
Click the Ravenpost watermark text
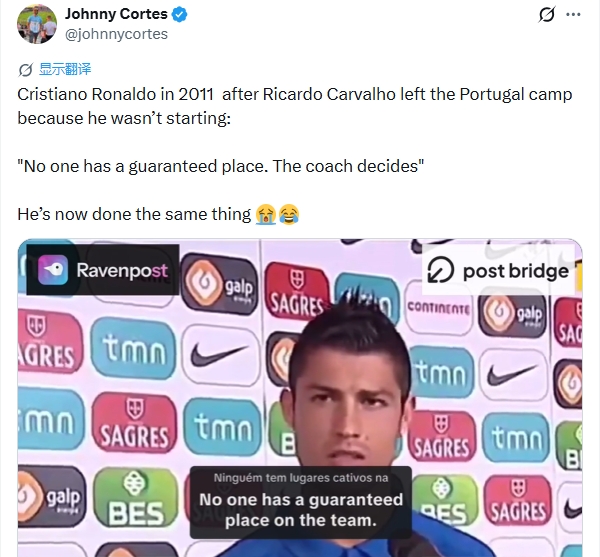coord(122,270)
